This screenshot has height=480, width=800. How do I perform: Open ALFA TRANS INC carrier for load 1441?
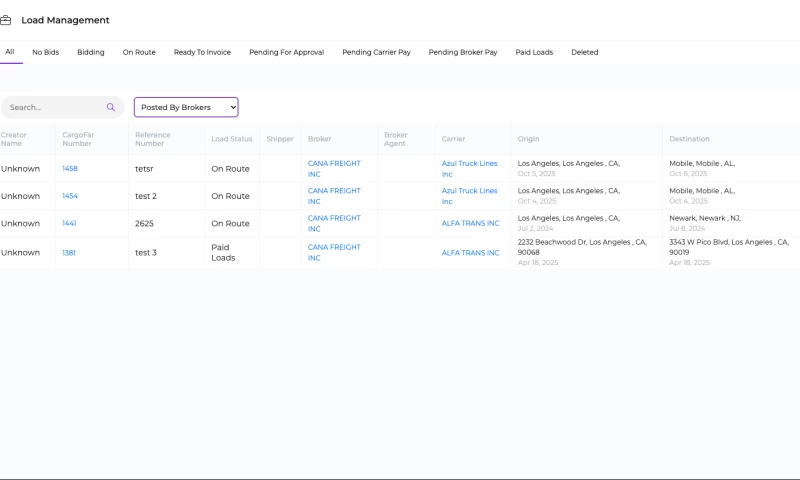tap(470, 223)
